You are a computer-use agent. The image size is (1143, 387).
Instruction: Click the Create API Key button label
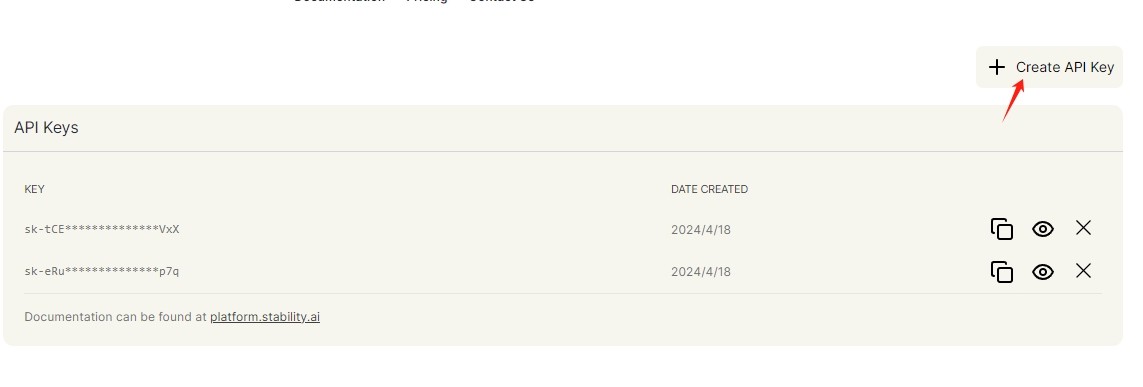click(1065, 67)
